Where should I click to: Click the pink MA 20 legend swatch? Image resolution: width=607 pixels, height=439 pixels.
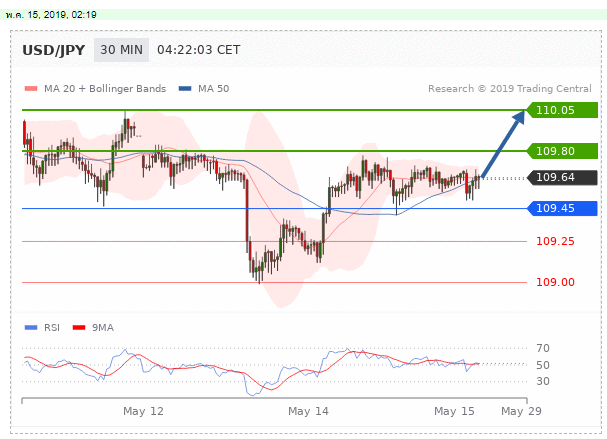coord(31,89)
